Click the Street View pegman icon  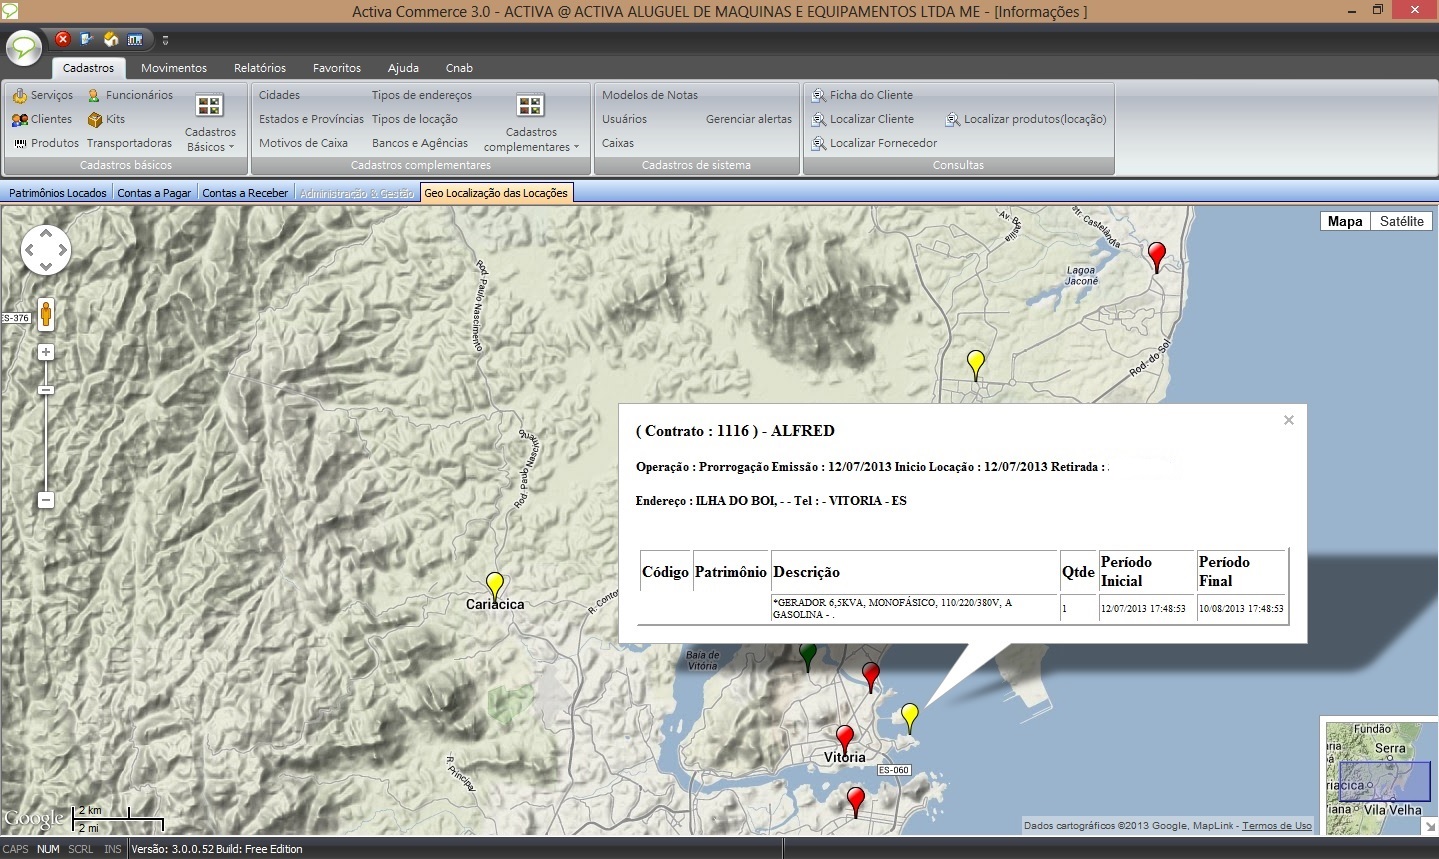tap(45, 314)
